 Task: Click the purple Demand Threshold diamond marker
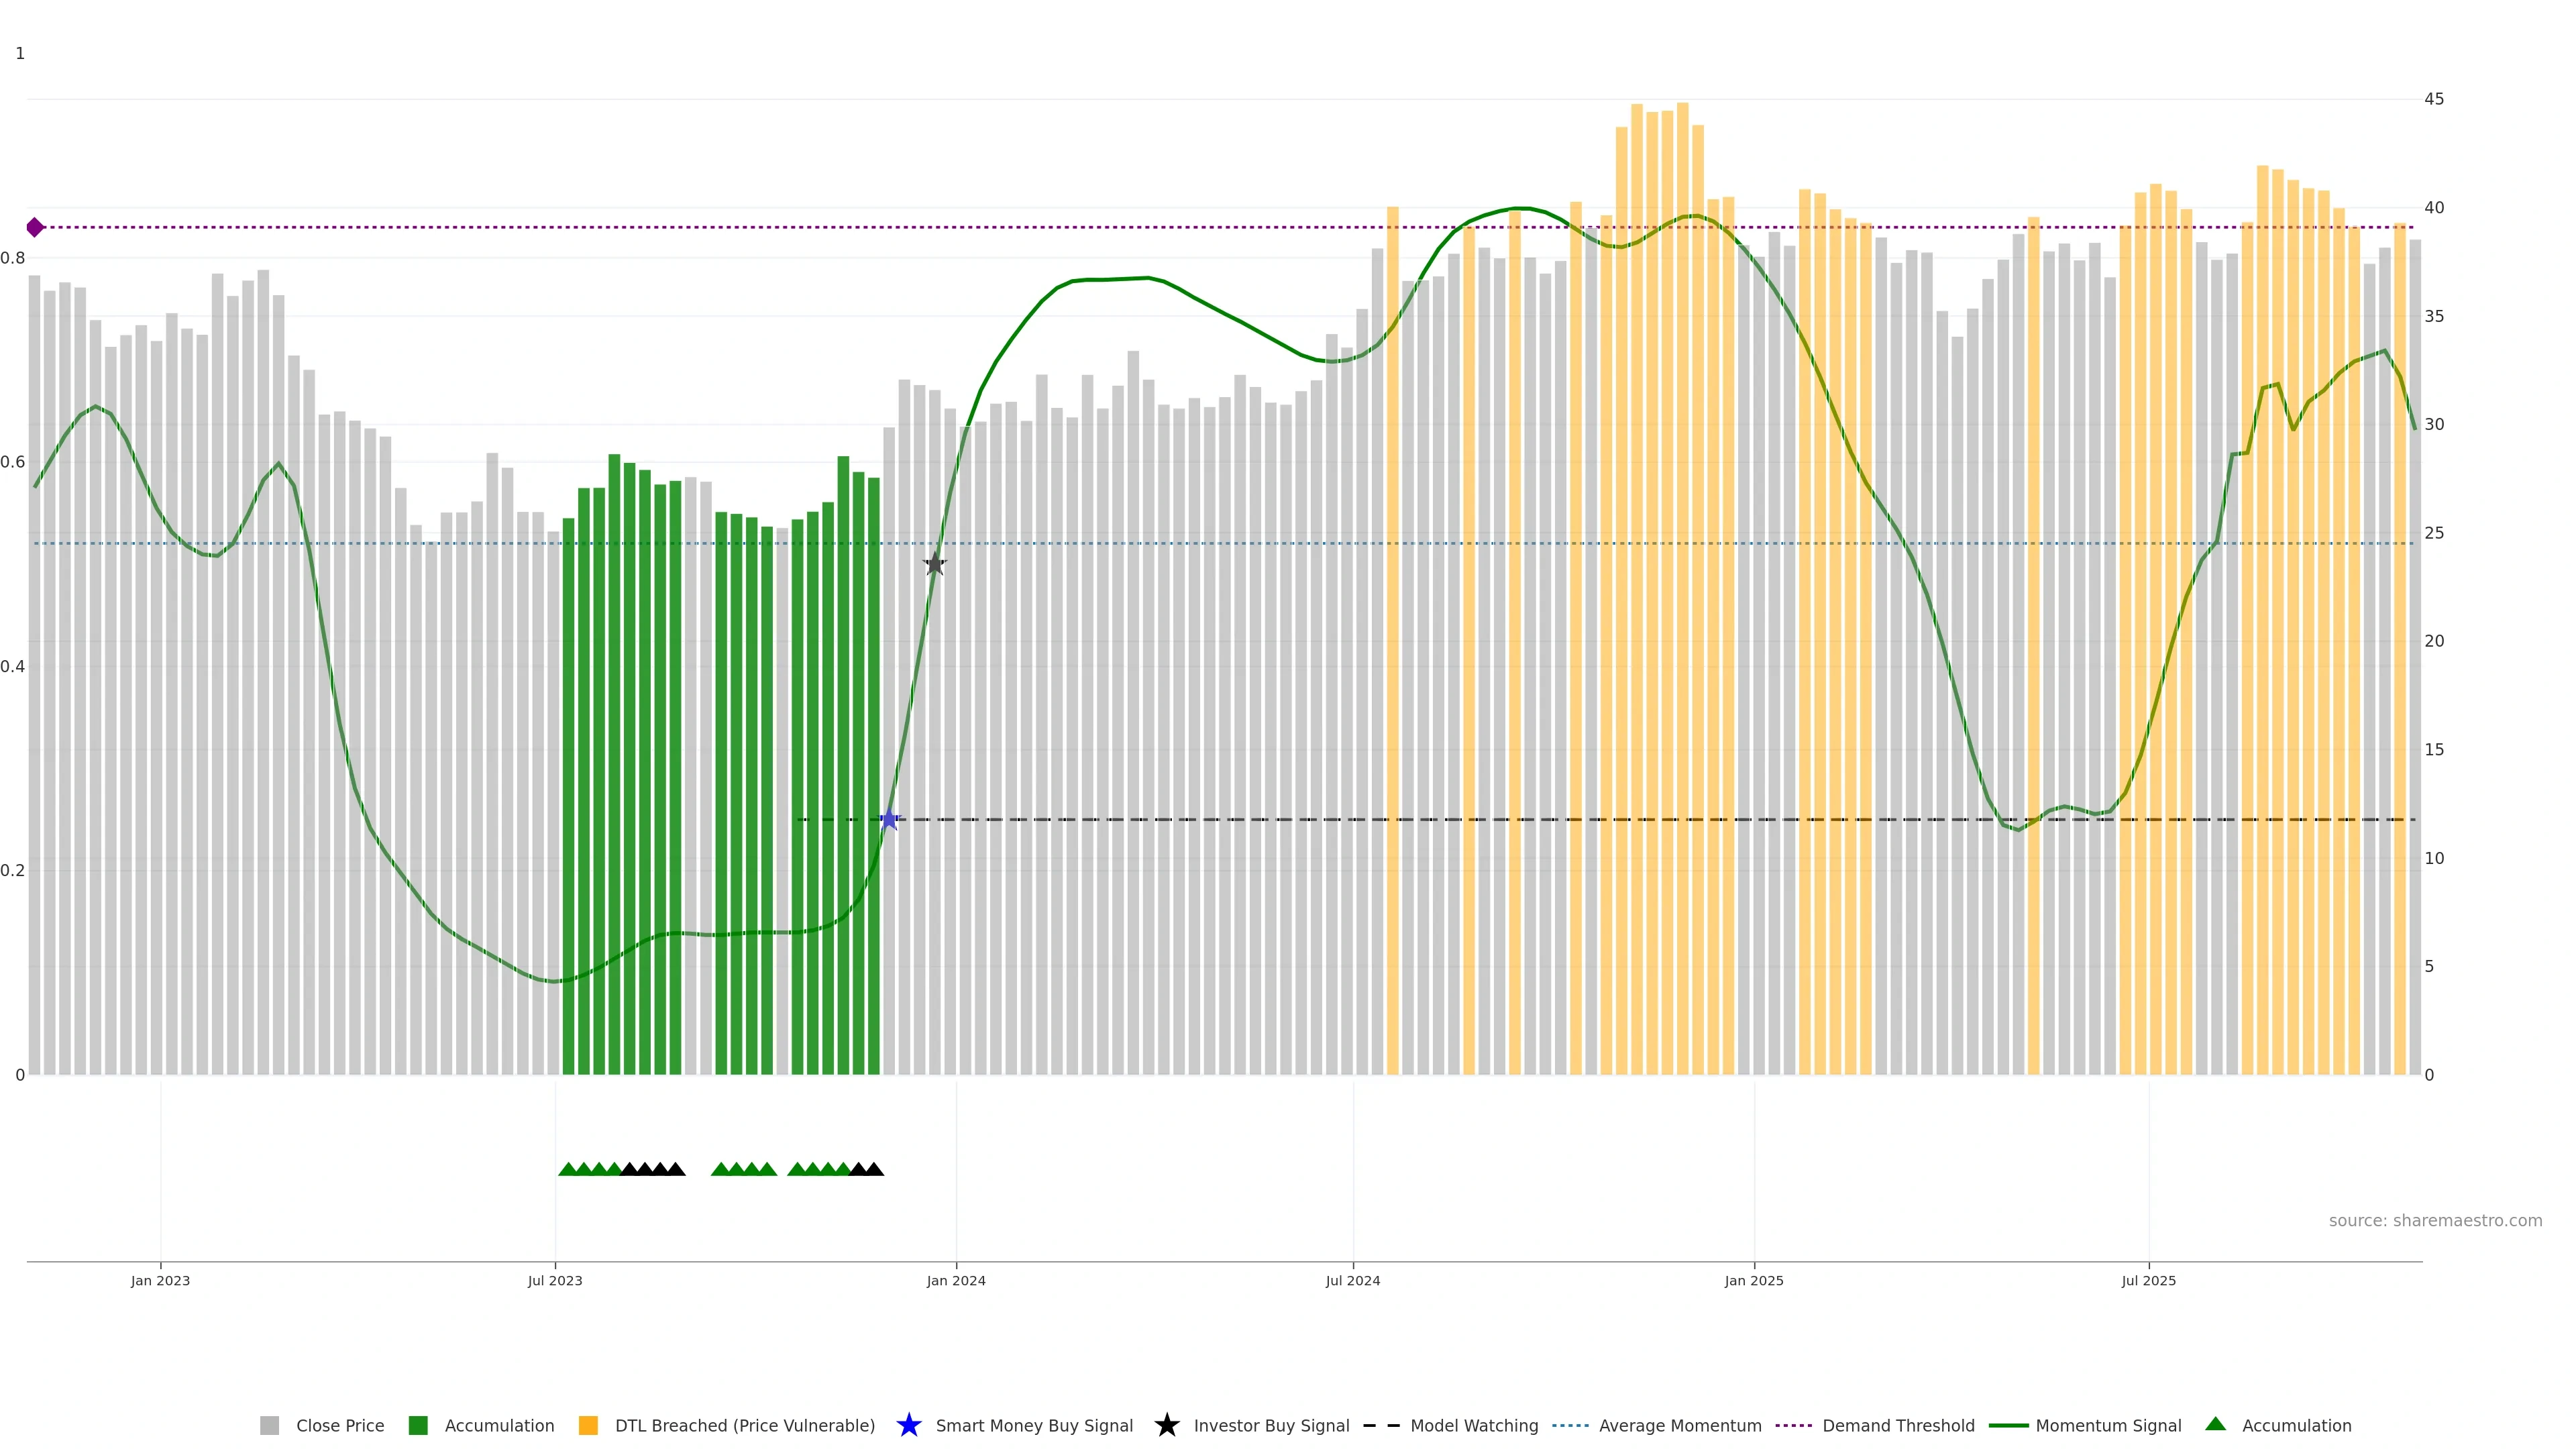coord(35,227)
